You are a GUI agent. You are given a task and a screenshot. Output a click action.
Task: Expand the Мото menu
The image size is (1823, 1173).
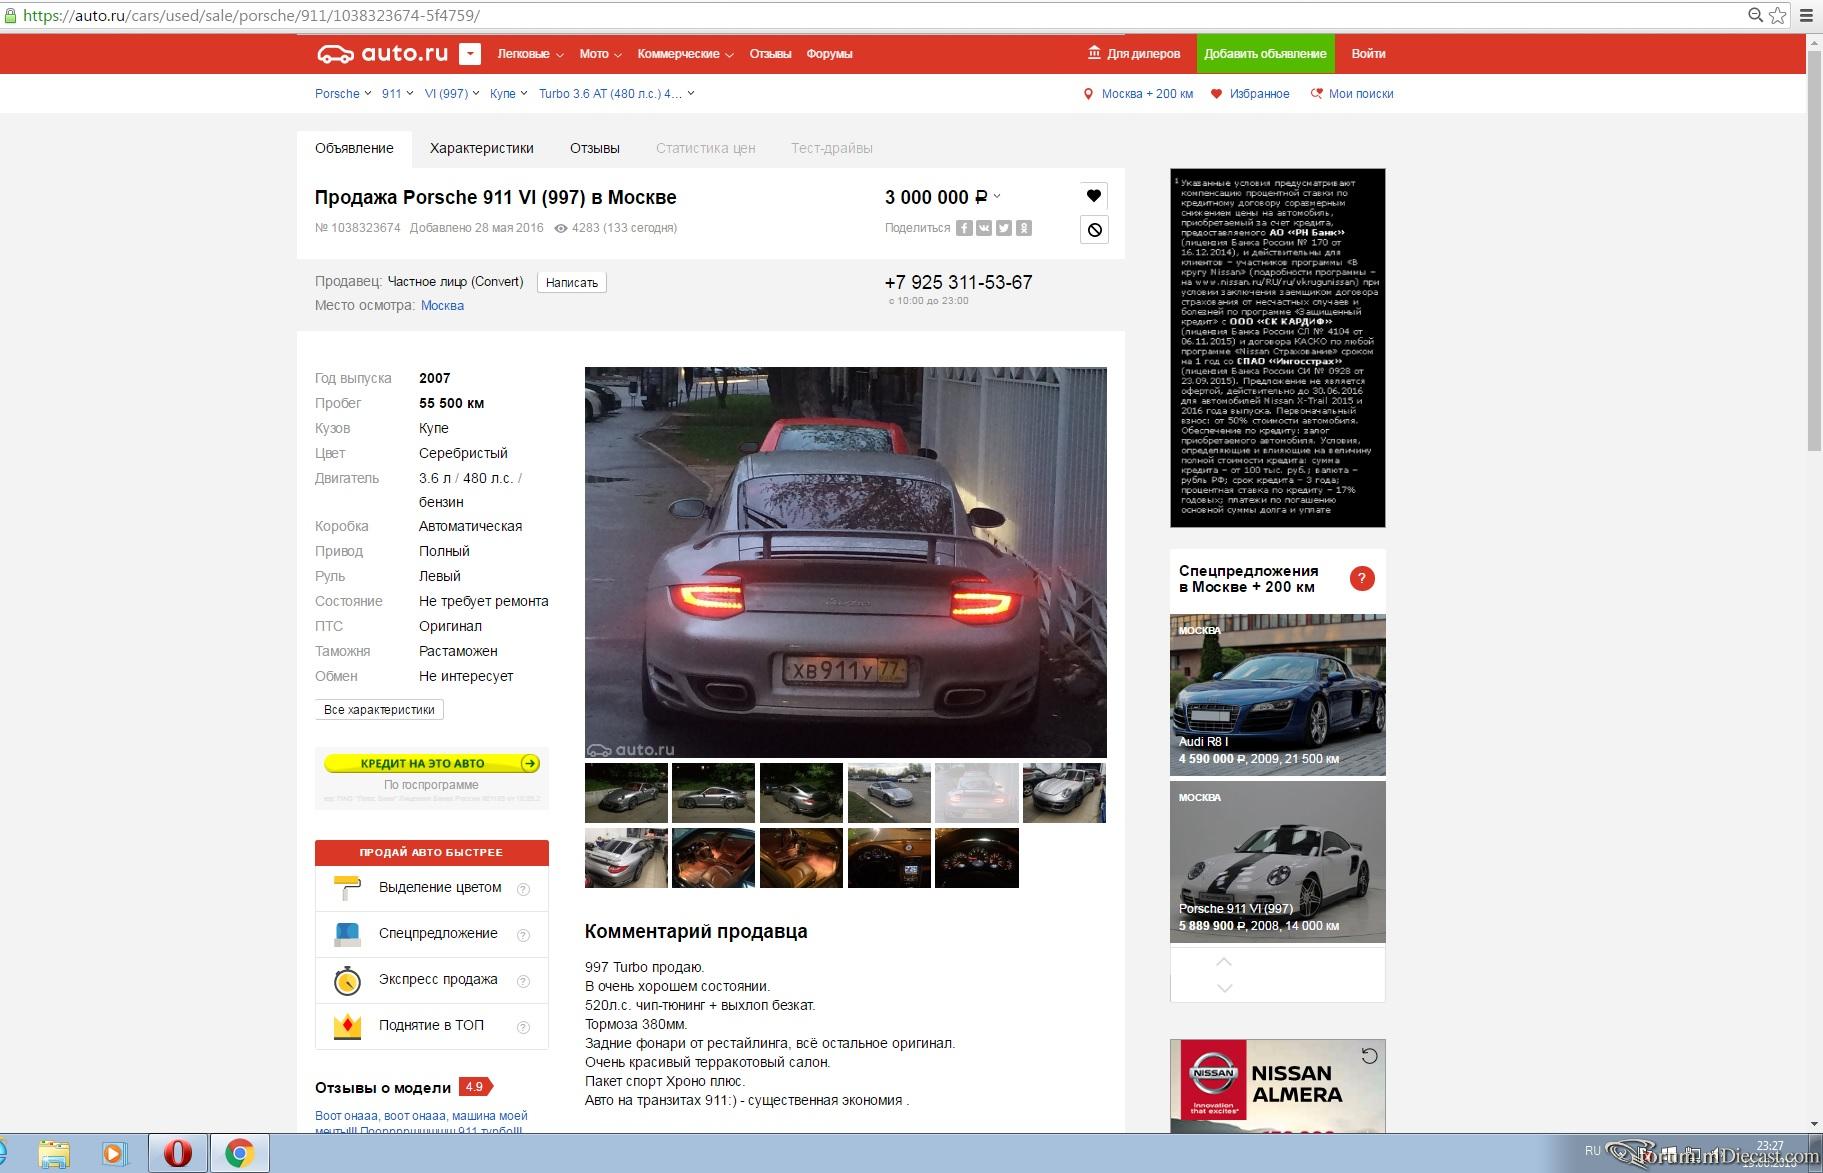600,54
